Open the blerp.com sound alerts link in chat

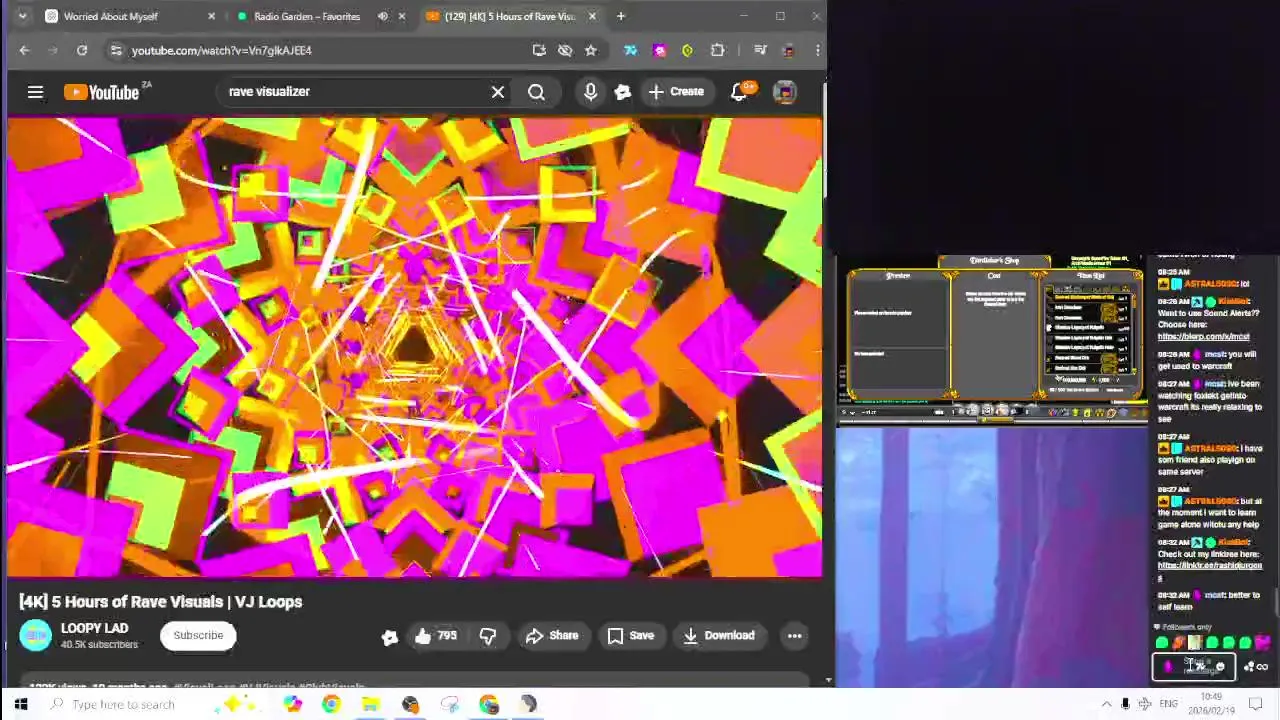click(1203, 337)
